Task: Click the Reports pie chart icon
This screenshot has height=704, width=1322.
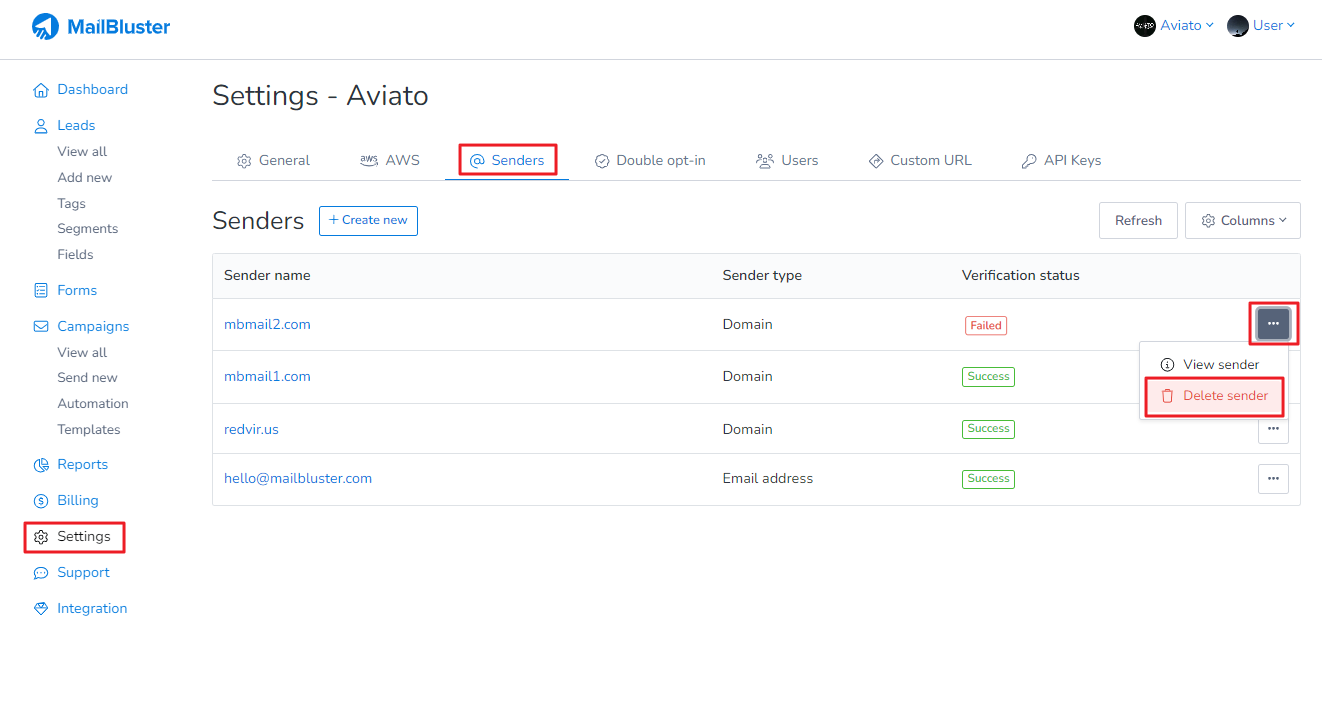Action: point(41,465)
